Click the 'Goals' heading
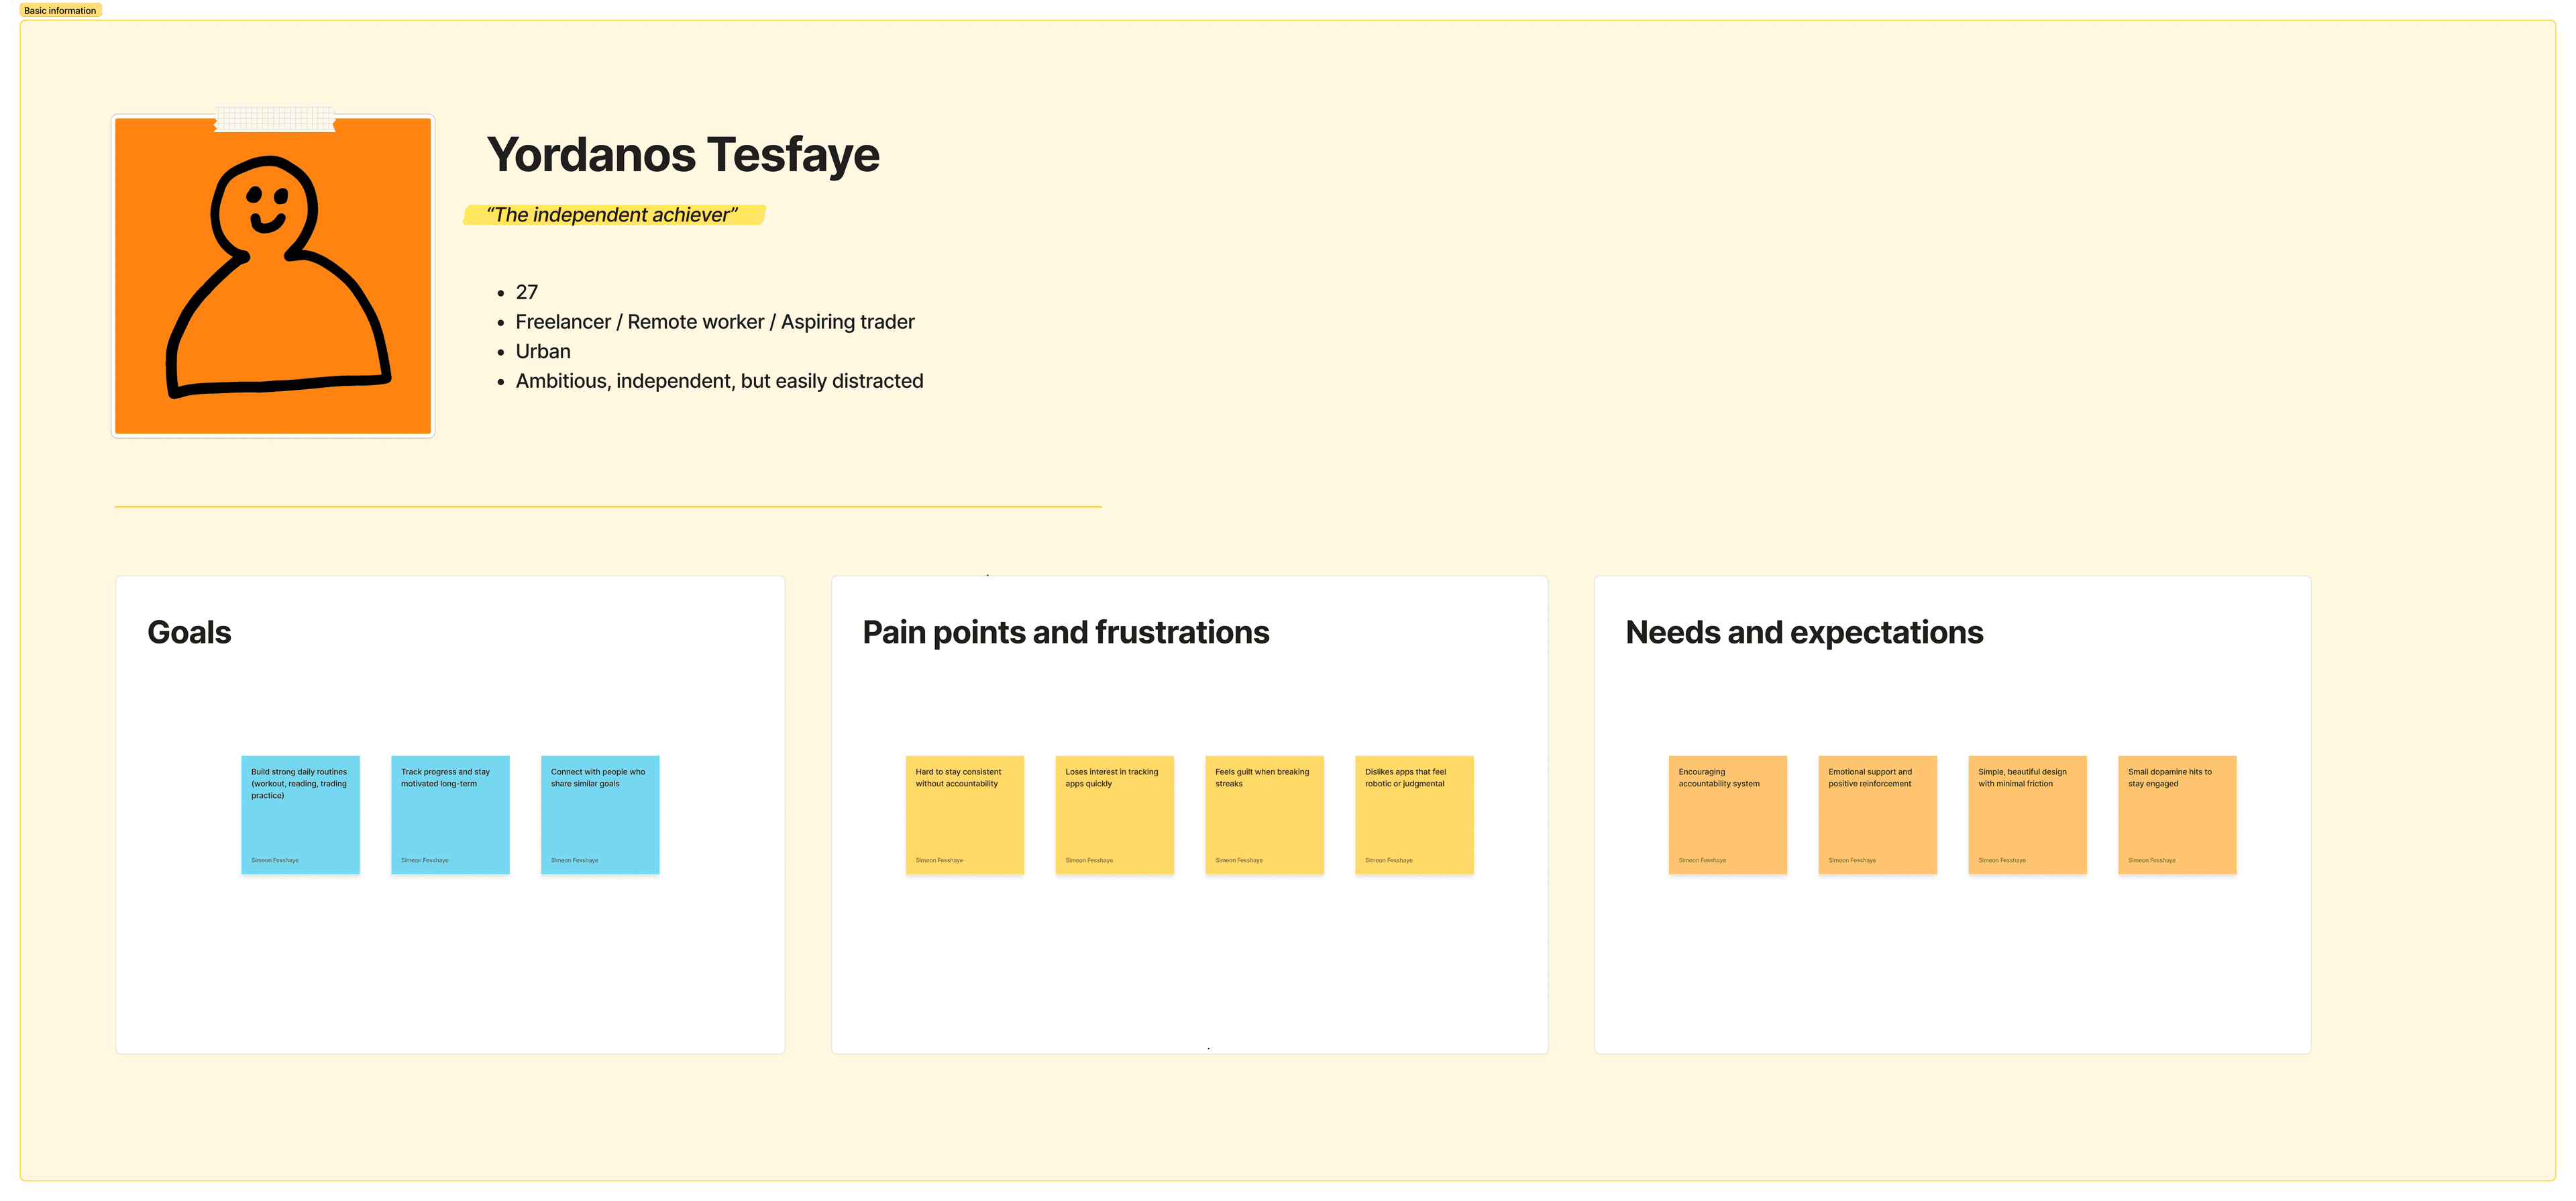The image size is (2576, 1201). [189, 632]
